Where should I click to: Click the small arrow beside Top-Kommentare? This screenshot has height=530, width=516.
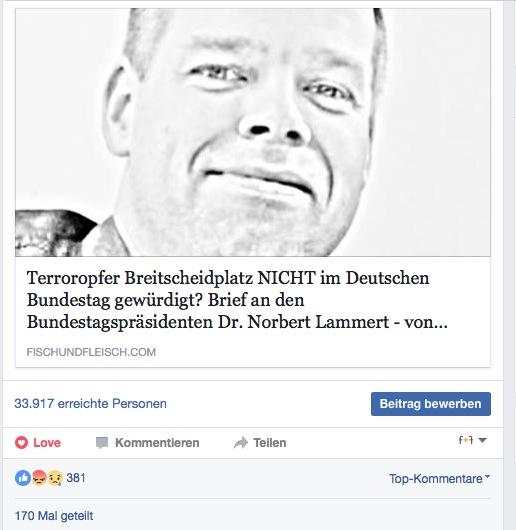point(487,476)
